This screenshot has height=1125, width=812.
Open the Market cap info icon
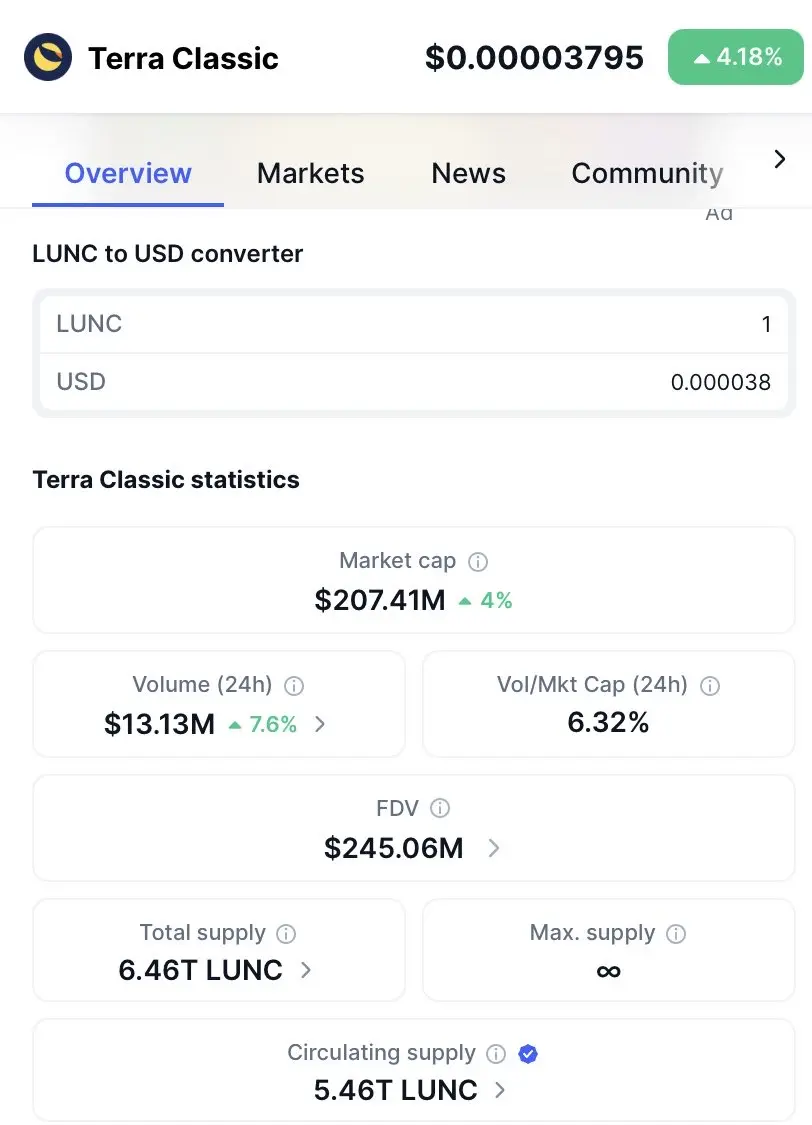point(478,562)
